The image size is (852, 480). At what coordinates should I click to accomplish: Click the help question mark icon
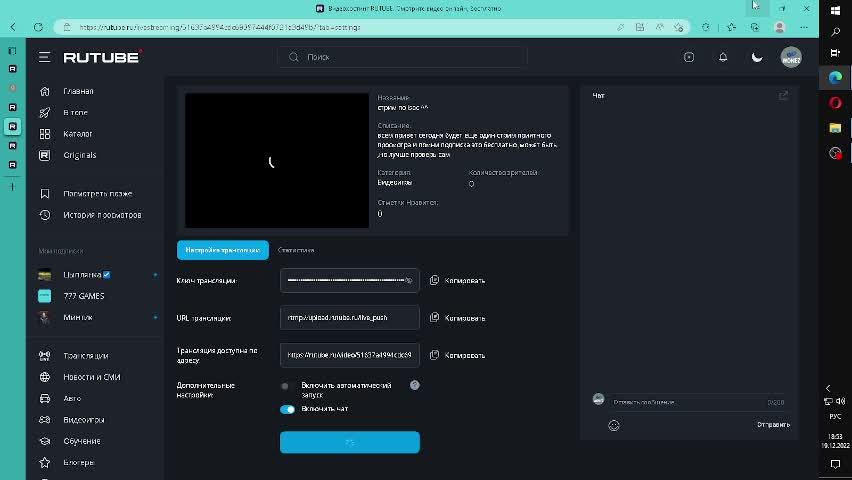[415, 385]
